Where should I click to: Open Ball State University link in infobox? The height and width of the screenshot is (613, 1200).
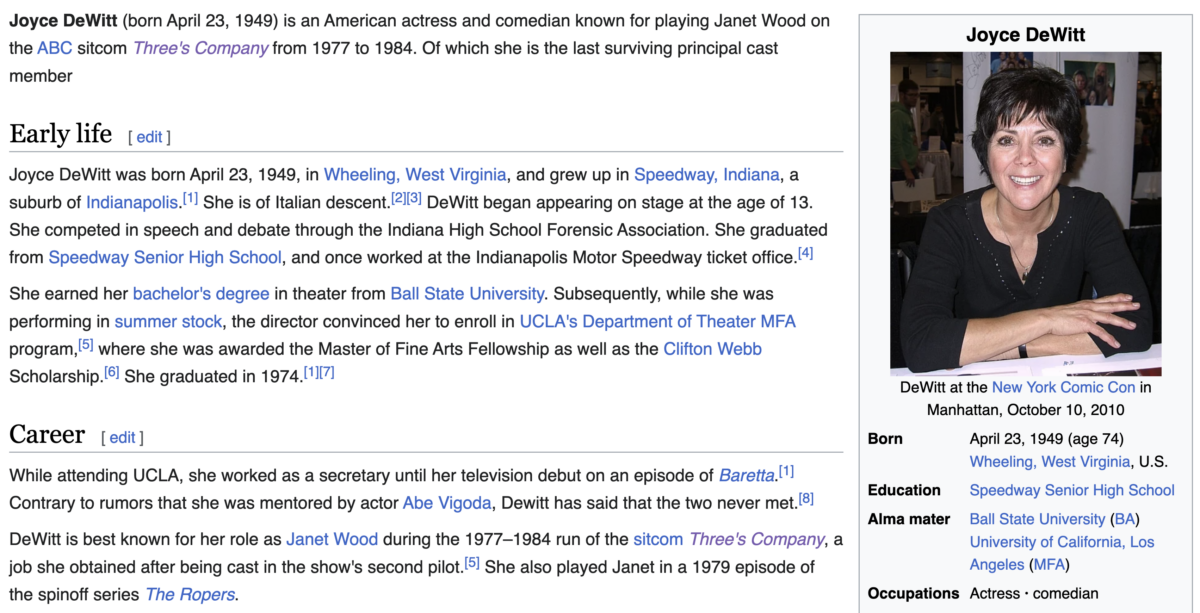[x=1037, y=519]
